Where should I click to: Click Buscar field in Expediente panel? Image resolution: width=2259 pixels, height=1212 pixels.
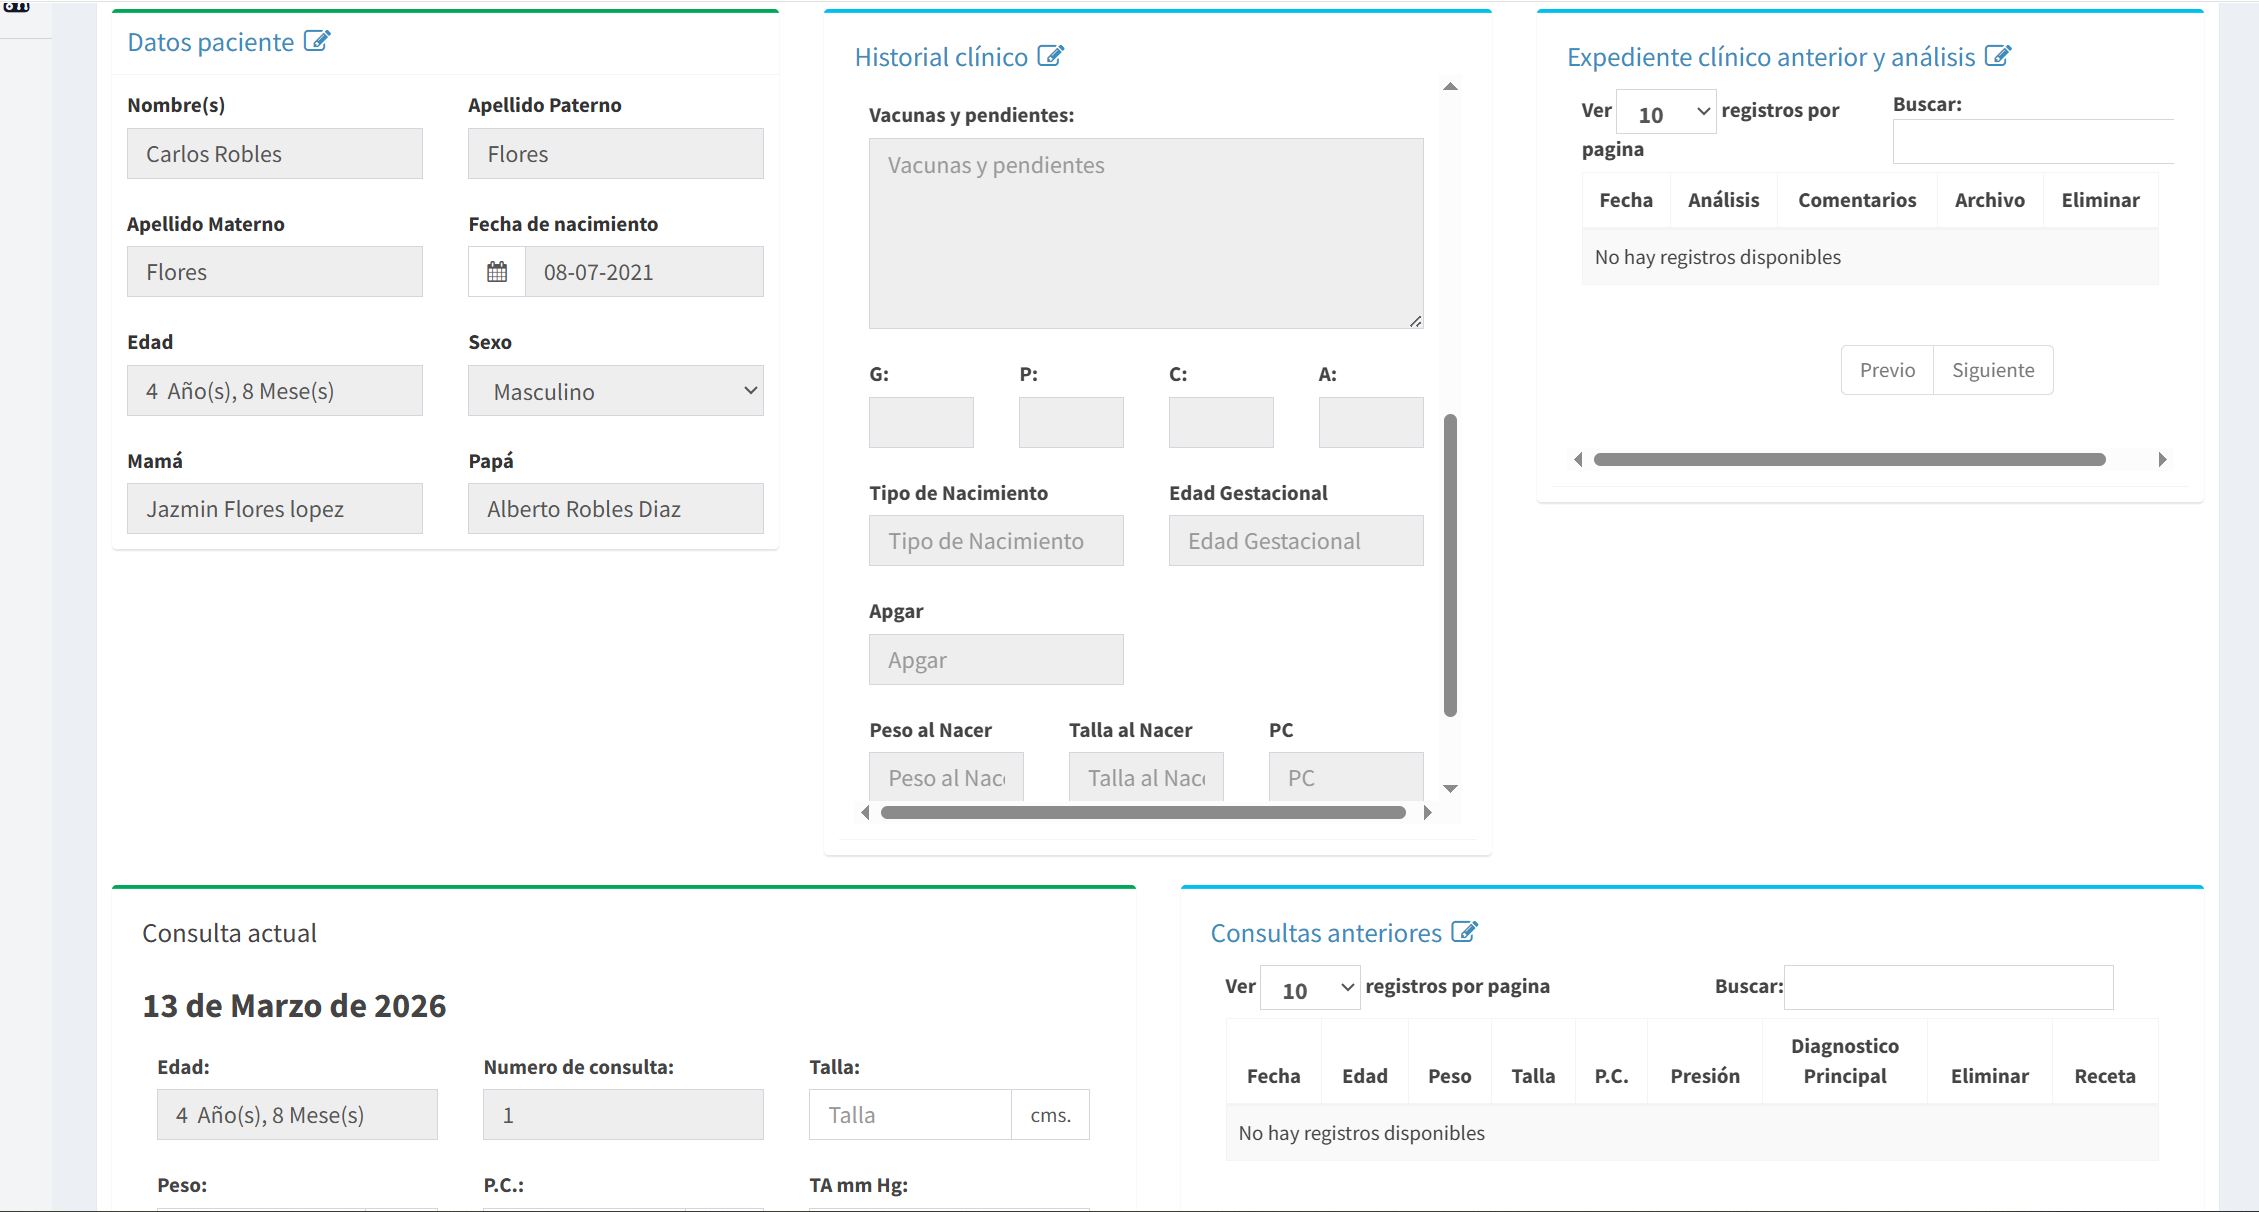(2033, 141)
